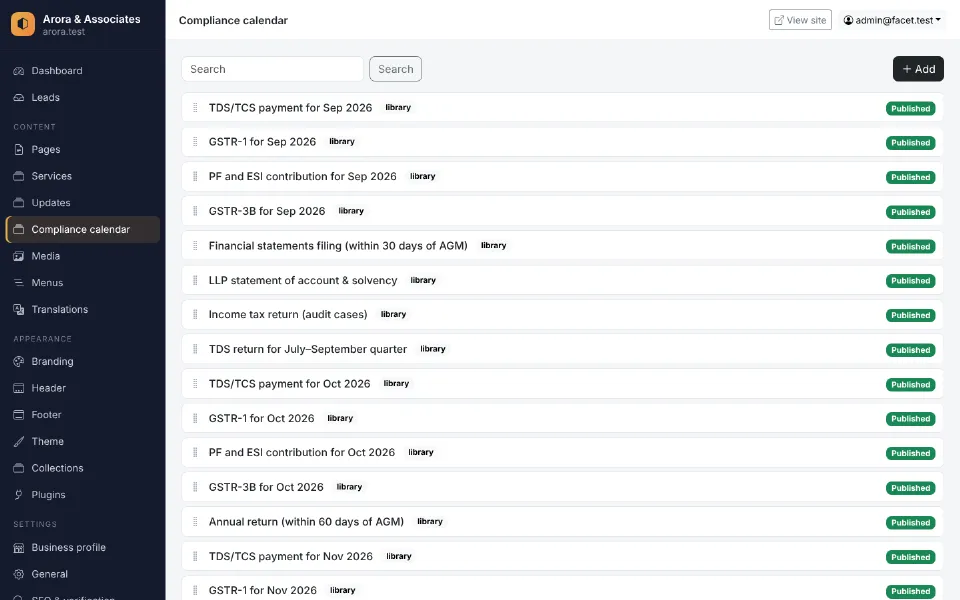
Task: Click the Footer layout icon
Action: point(19,414)
